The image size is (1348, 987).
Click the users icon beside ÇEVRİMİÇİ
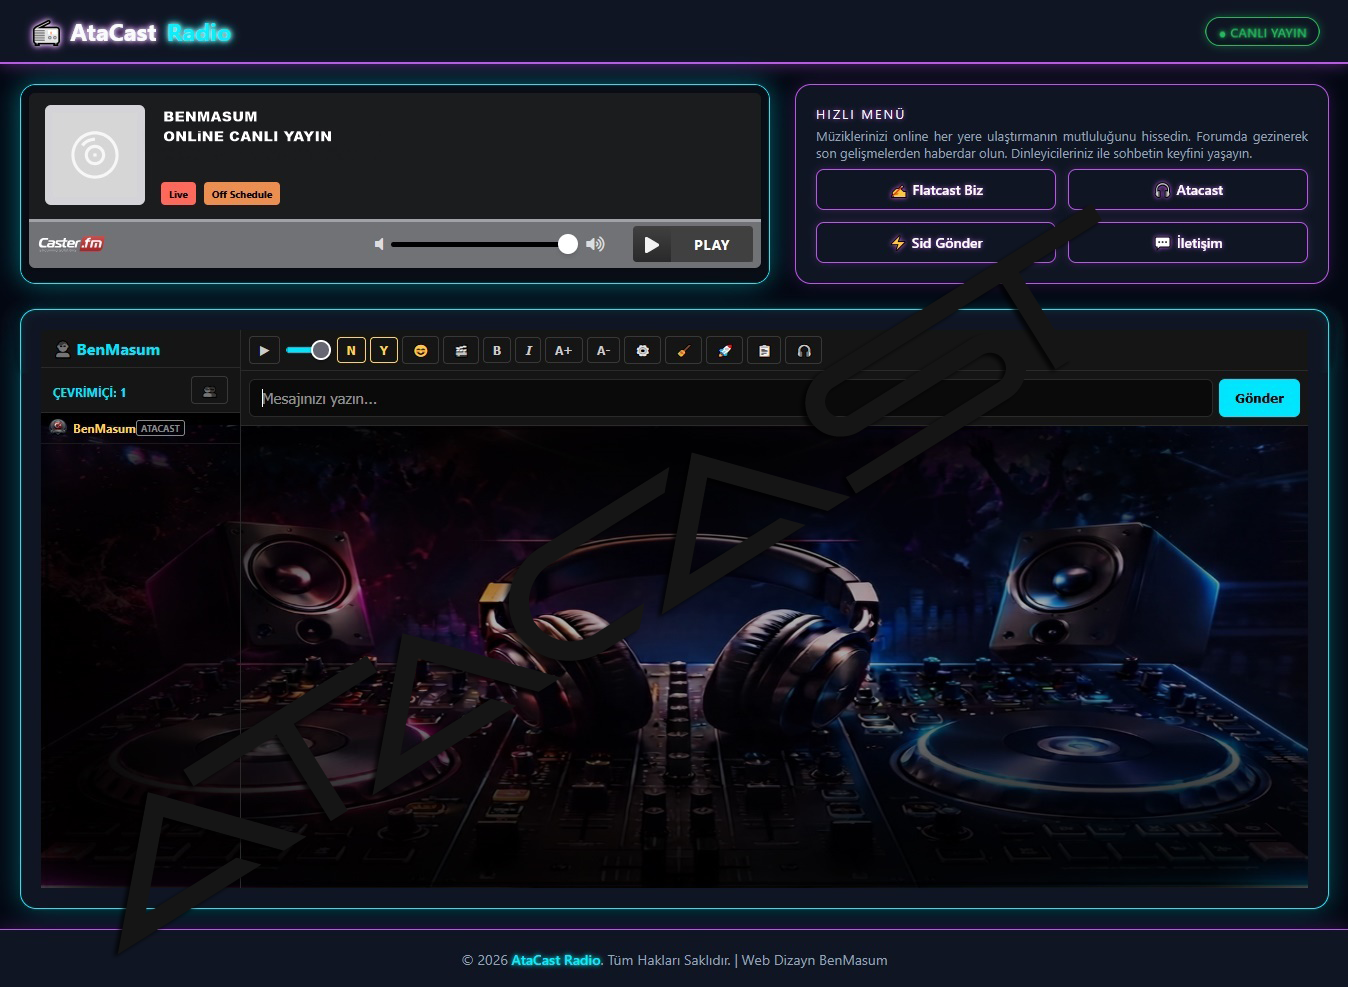coord(209,391)
